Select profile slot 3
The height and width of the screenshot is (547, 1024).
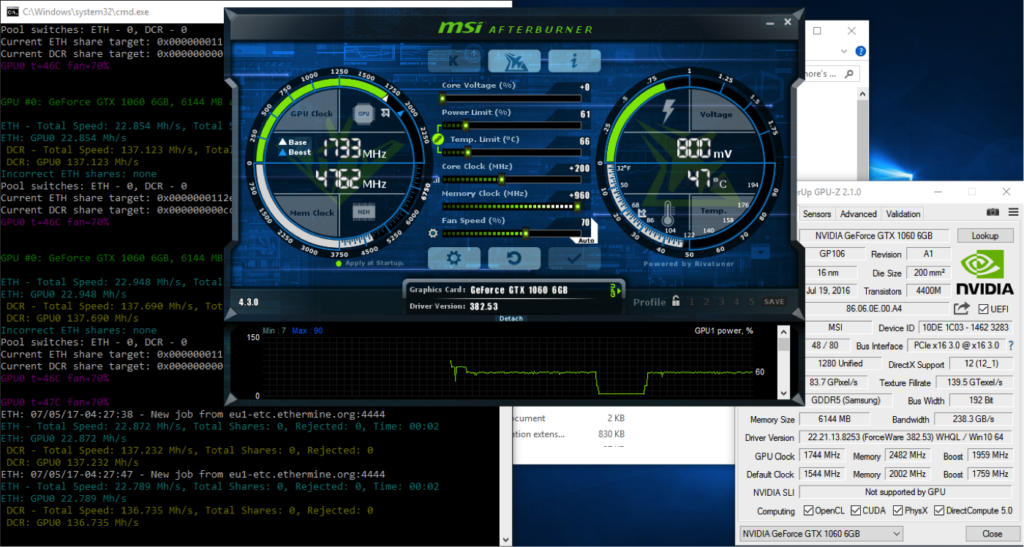721,302
